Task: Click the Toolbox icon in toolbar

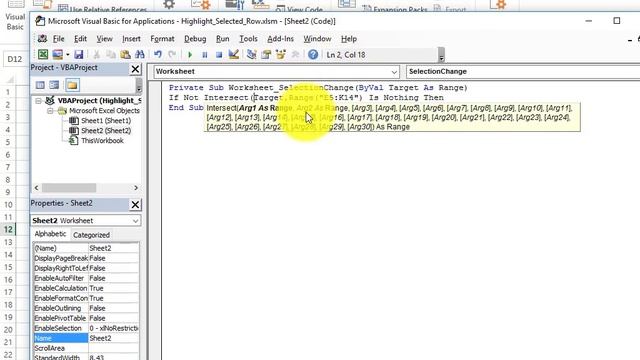Action: [296, 54]
